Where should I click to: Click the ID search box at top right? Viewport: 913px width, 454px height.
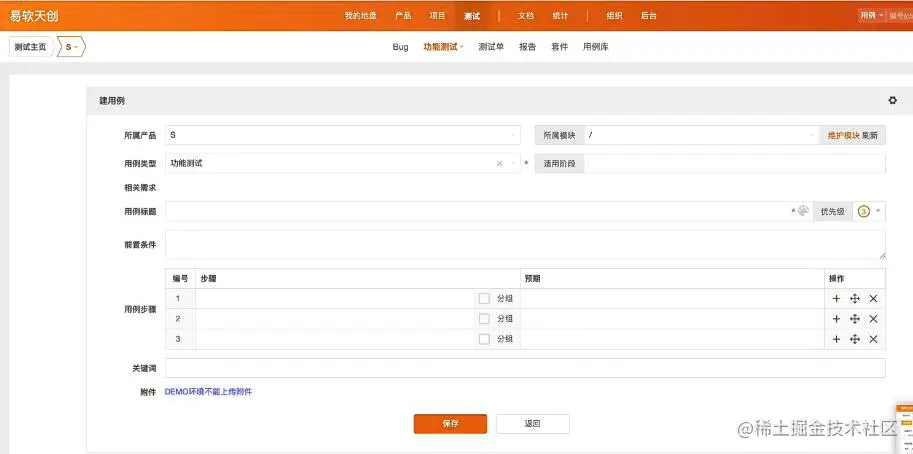900,16
